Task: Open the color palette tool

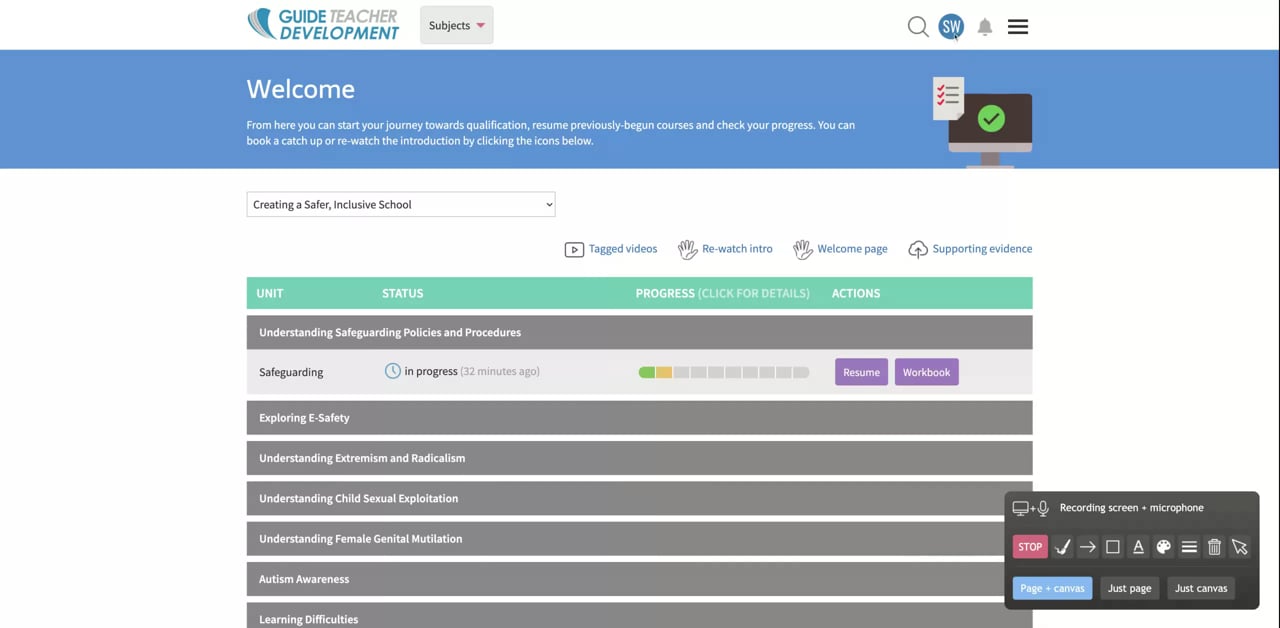Action: coord(1163,547)
